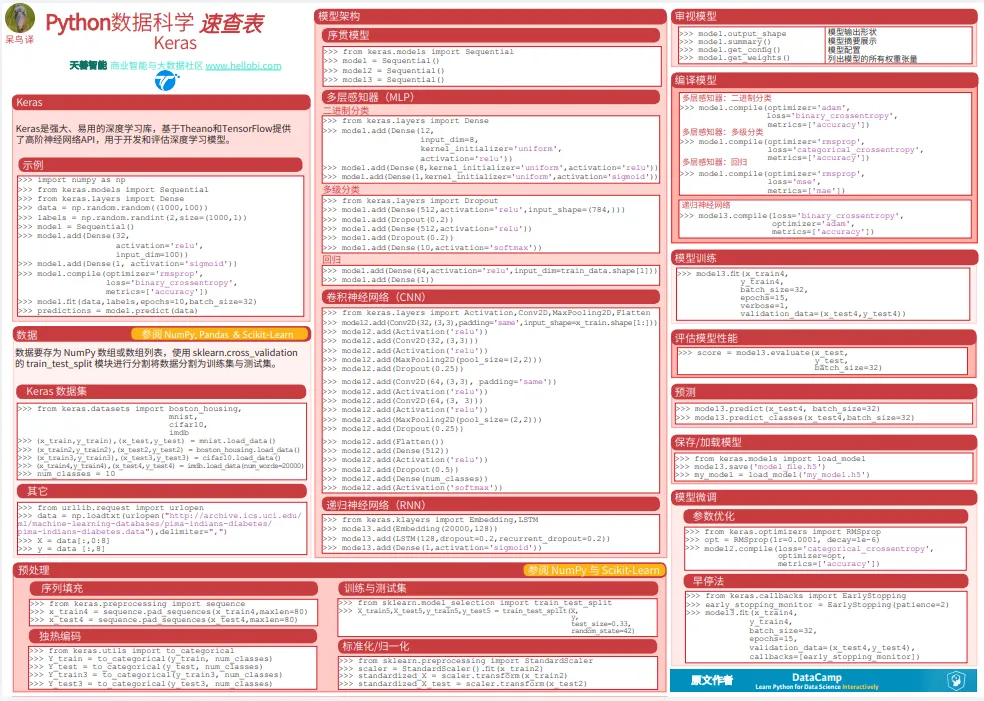Click the blue round logo under hellobi link

[x=167, y=81]
